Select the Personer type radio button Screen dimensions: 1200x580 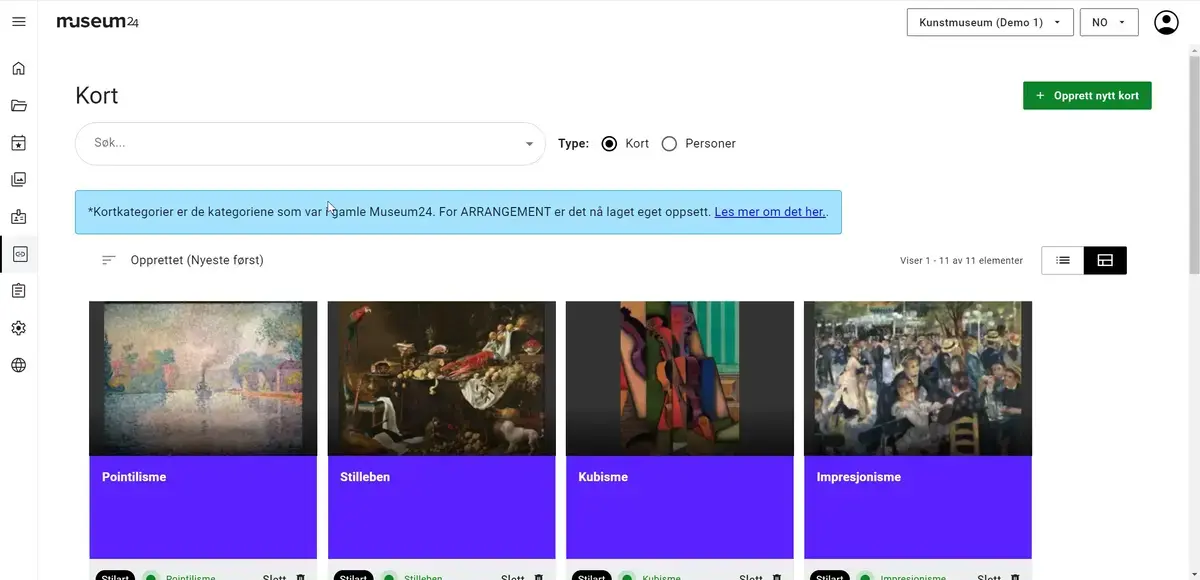click(x=670, y=144)
